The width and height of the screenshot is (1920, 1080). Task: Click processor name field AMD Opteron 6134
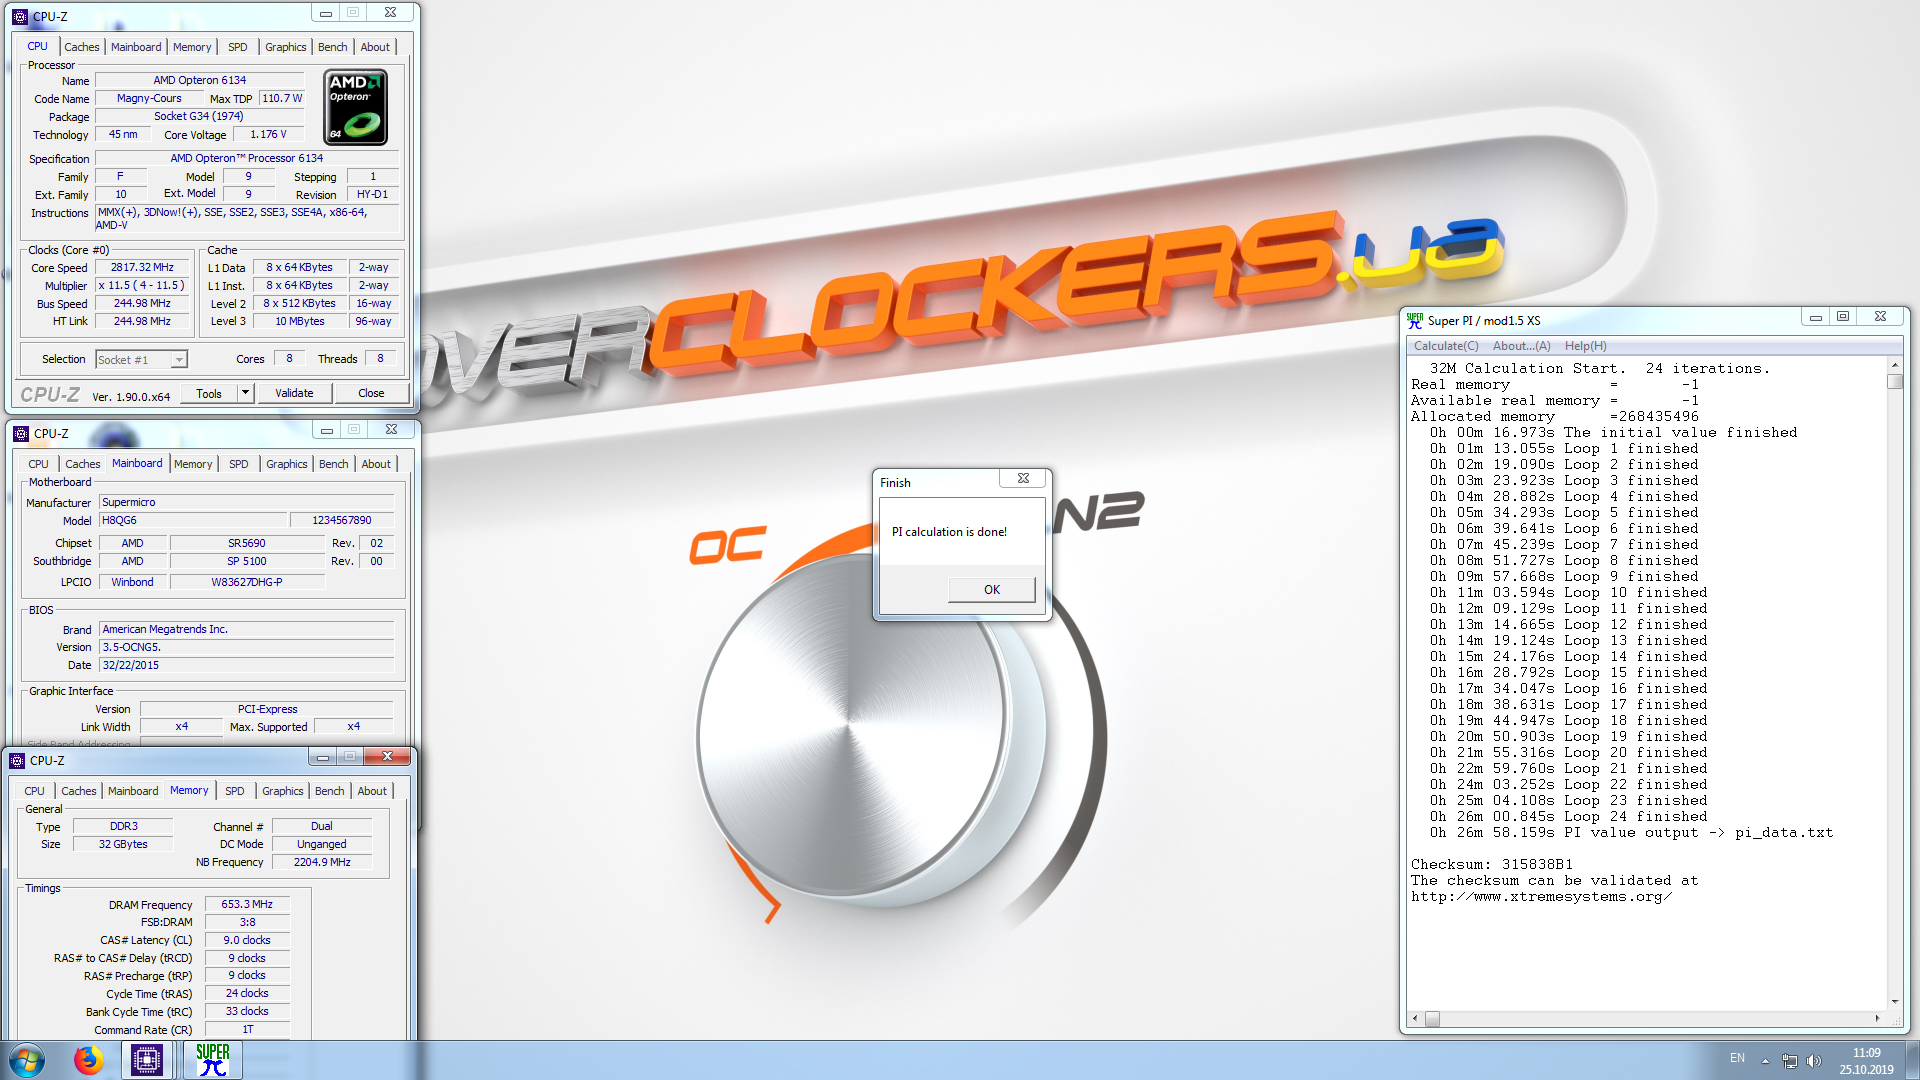point(200,80)
